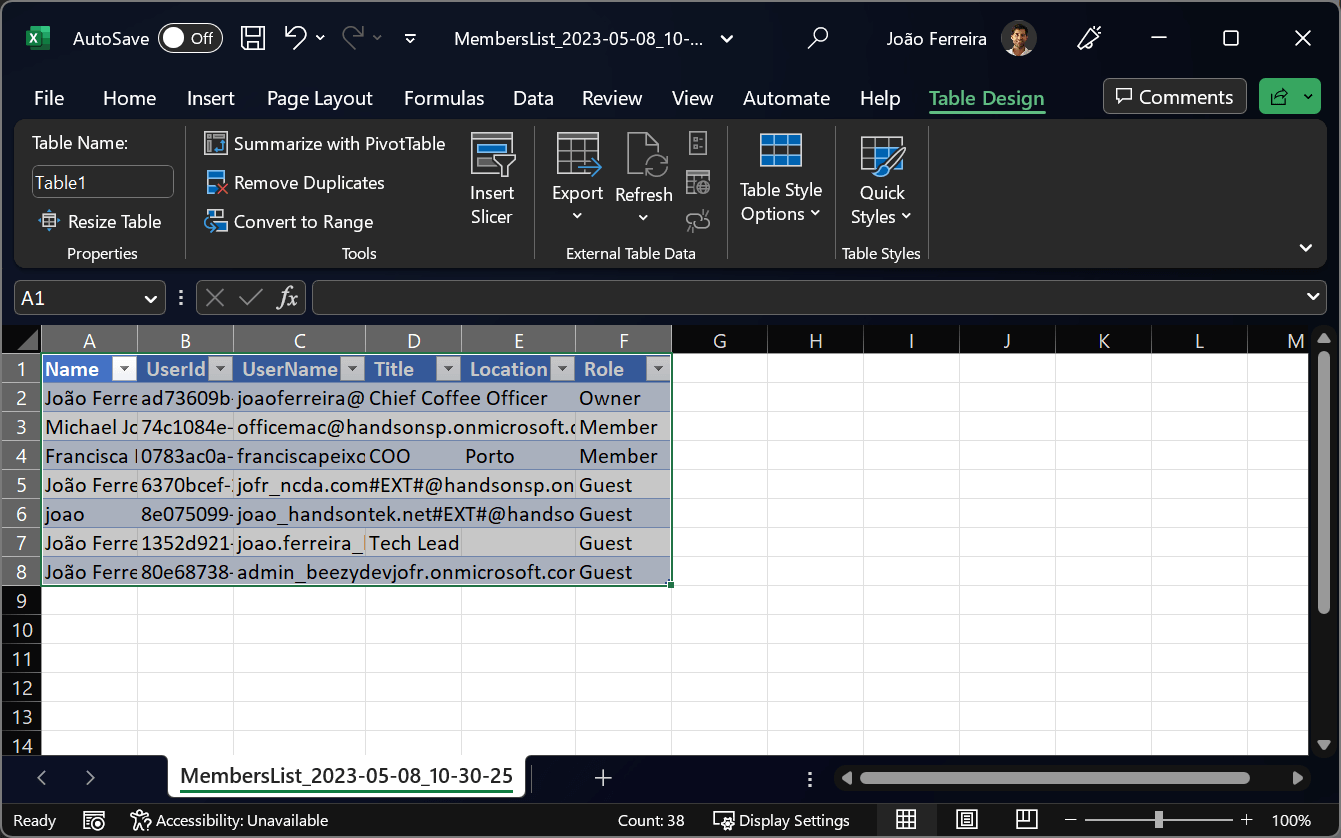Click the Comments button

(x=1174, y=97)
